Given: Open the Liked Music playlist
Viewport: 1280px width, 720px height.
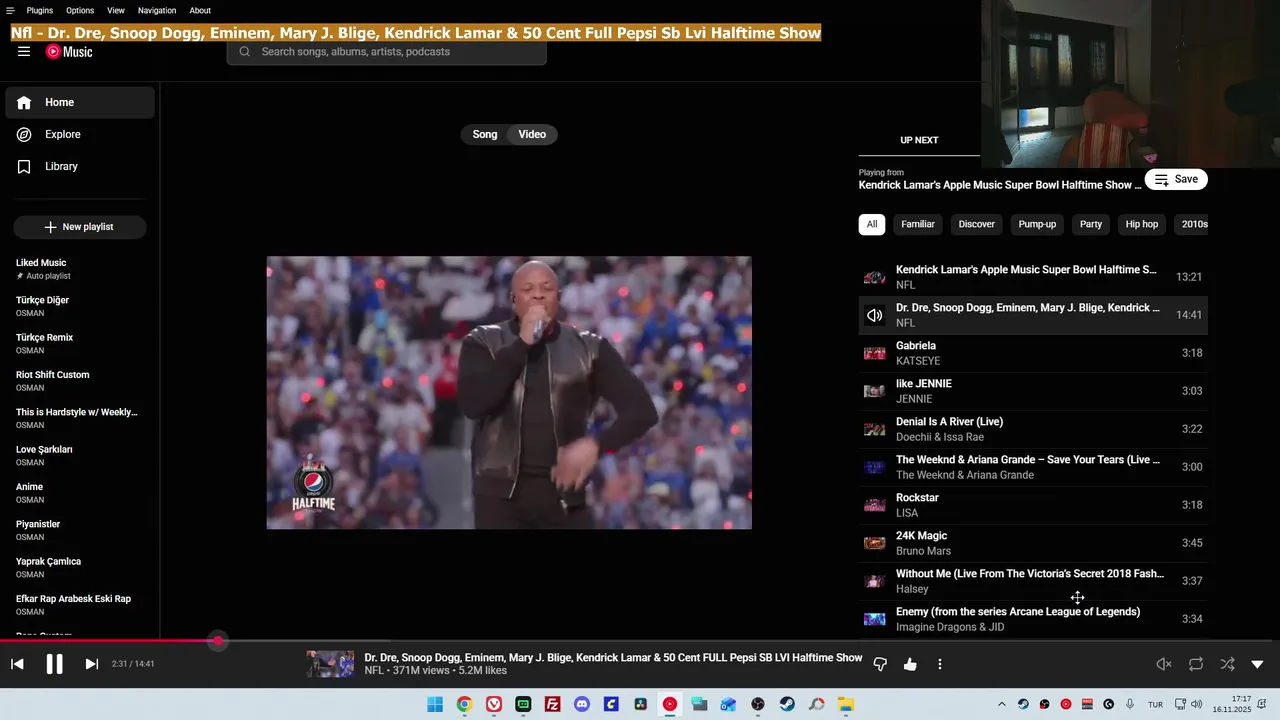Looking at the screenshot, I should (x=80, y=269).
